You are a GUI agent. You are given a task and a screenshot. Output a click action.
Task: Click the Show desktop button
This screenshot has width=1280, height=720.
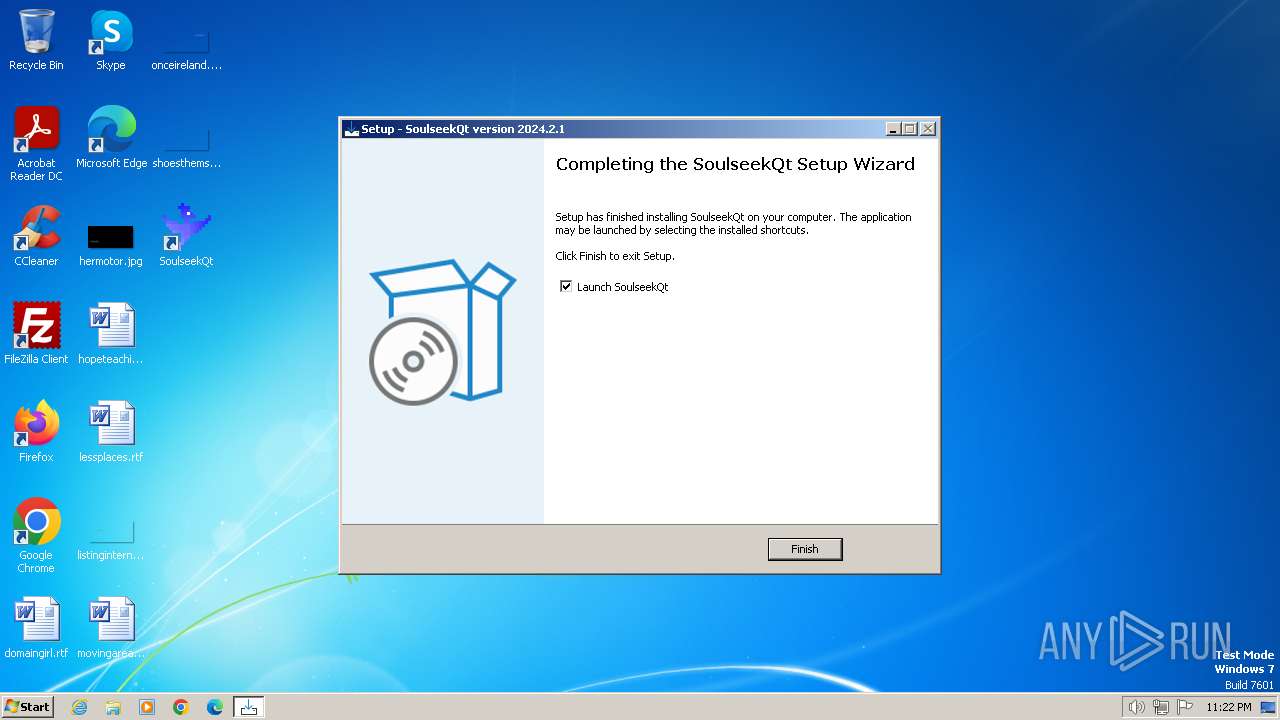pyautogui.click(x=1268, y=707)
